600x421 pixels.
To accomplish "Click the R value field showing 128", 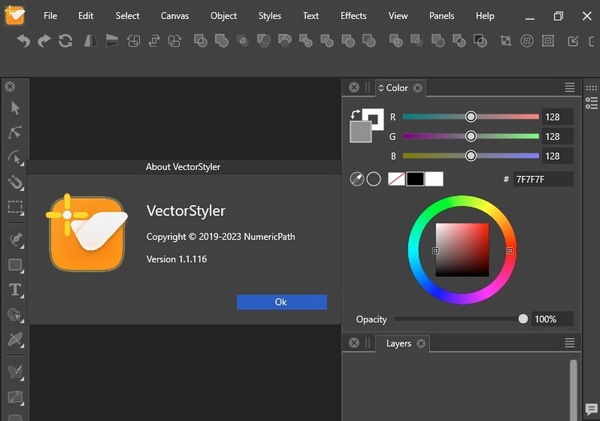I will coord(558,117).
